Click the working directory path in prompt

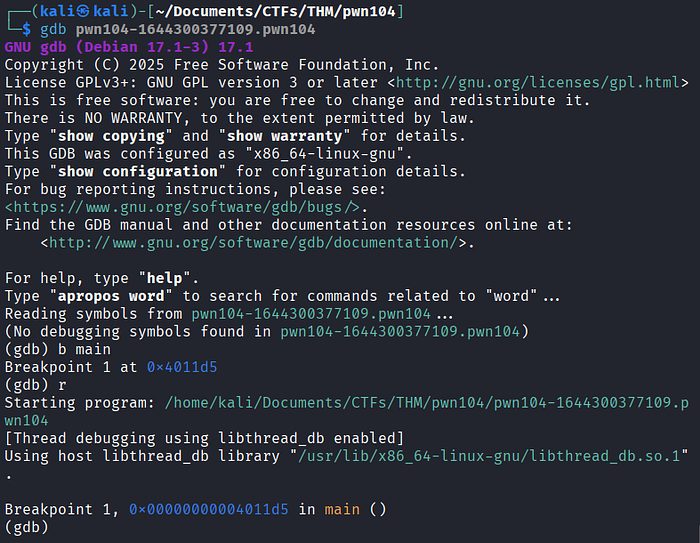coord(275,11)
